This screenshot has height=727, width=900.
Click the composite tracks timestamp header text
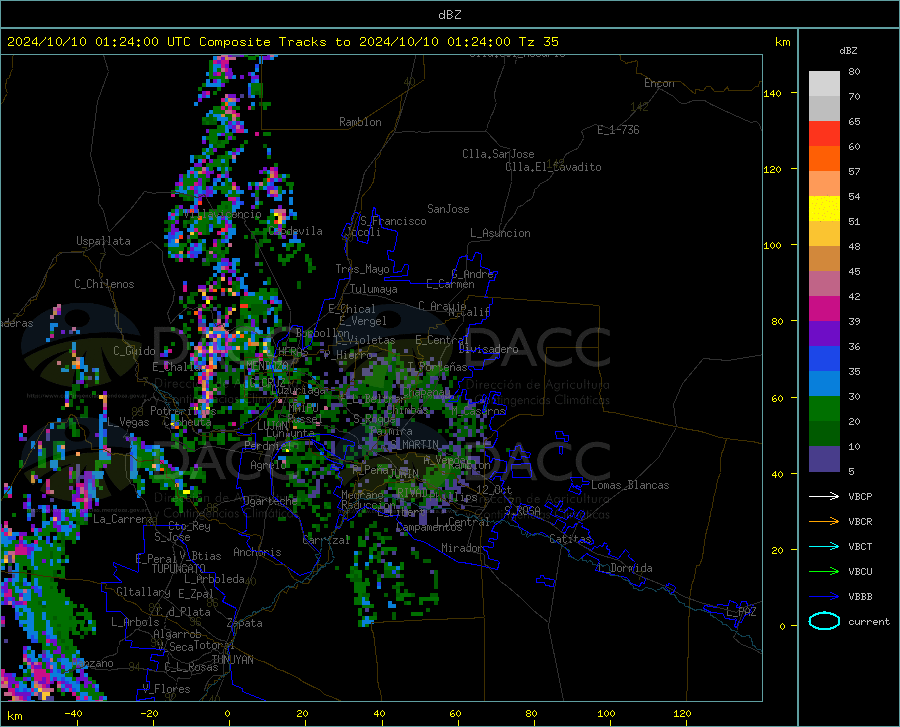point(282,42)
